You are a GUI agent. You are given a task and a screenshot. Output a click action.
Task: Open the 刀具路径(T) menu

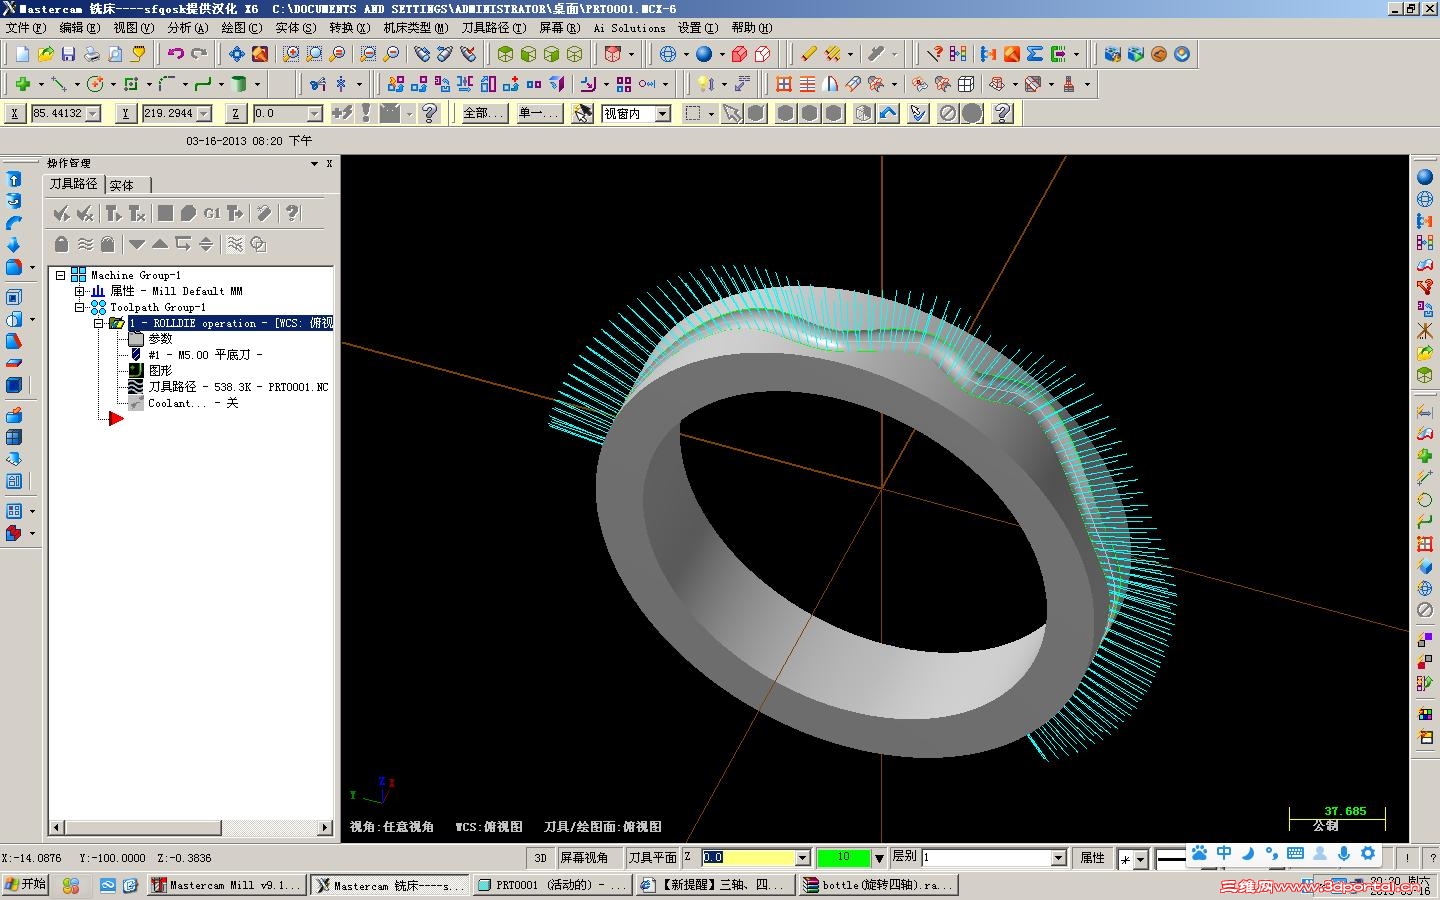[493, 28]
